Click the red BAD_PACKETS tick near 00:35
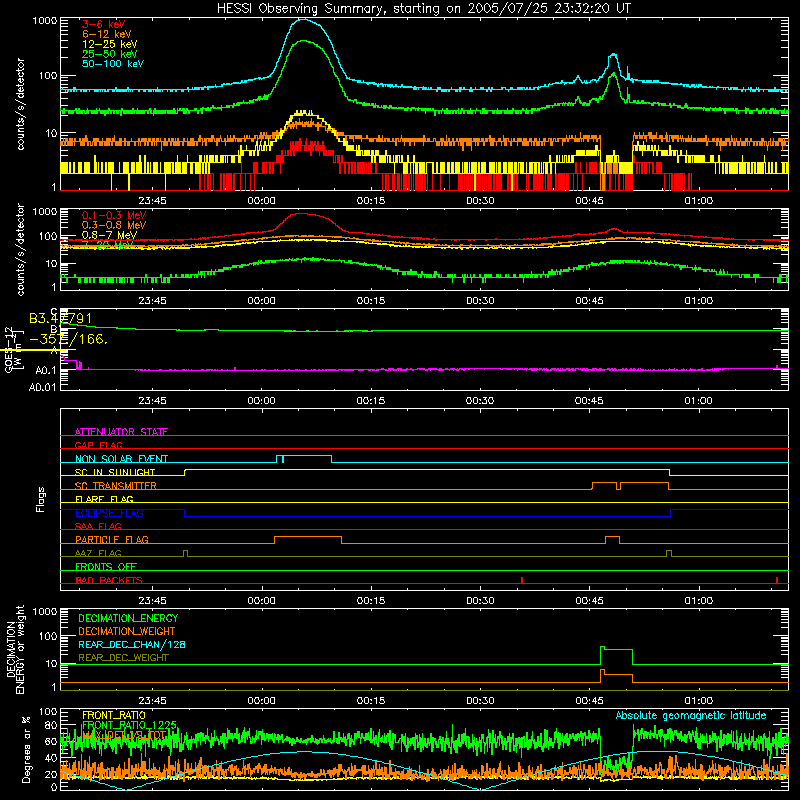Screen dimensions: 800x800 coord(522,580)
